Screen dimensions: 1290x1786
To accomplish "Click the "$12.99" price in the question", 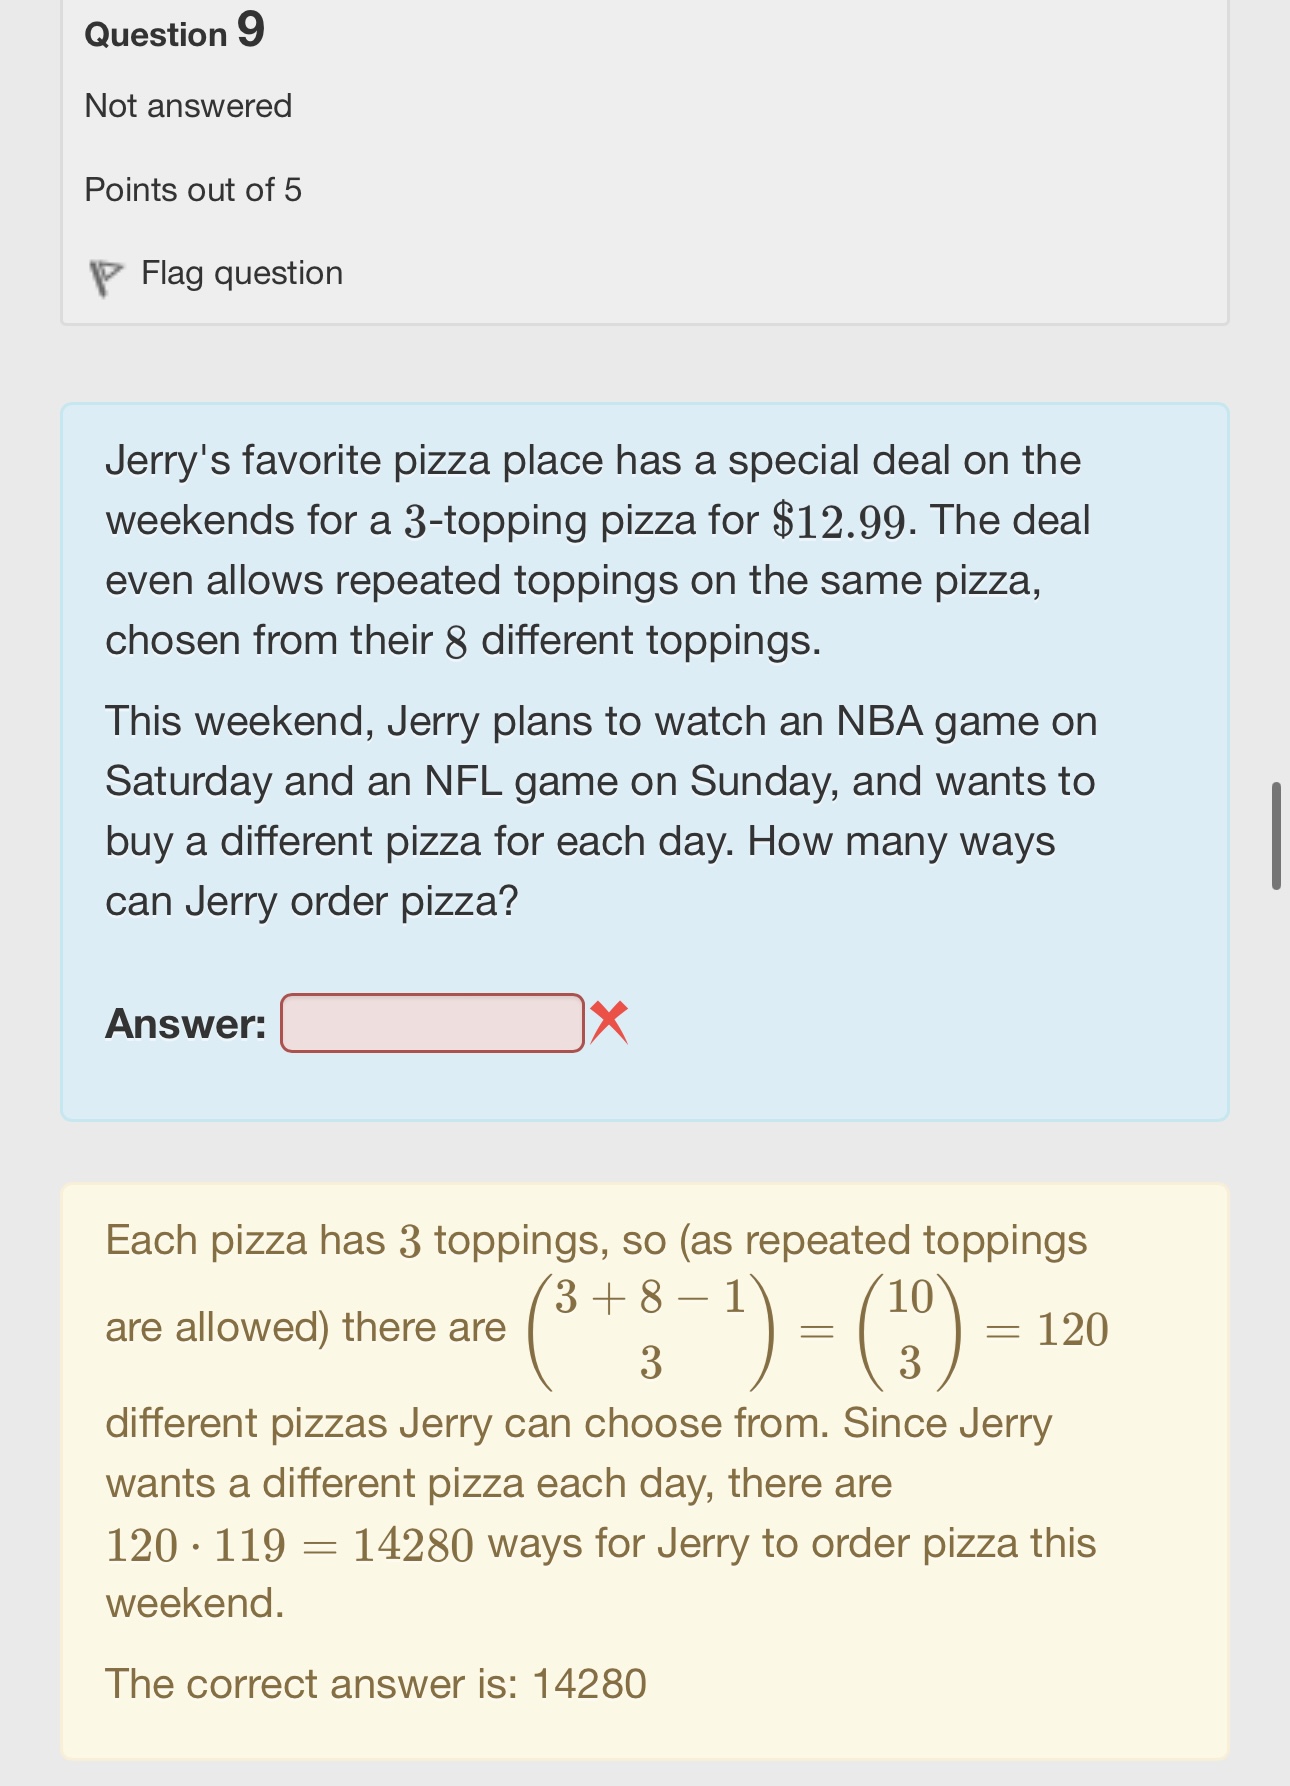I will point(839,521).
